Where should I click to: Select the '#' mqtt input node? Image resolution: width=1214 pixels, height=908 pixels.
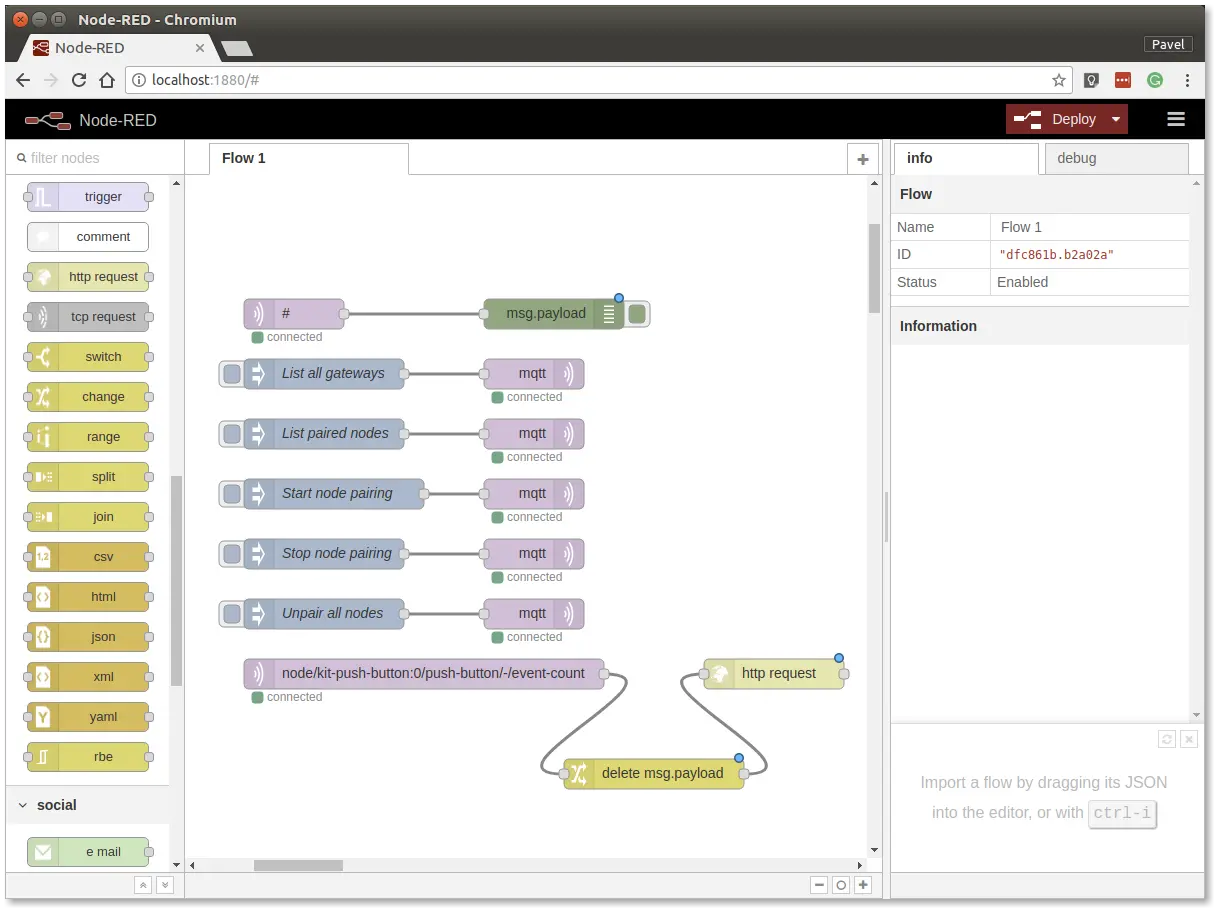(294, 314)
